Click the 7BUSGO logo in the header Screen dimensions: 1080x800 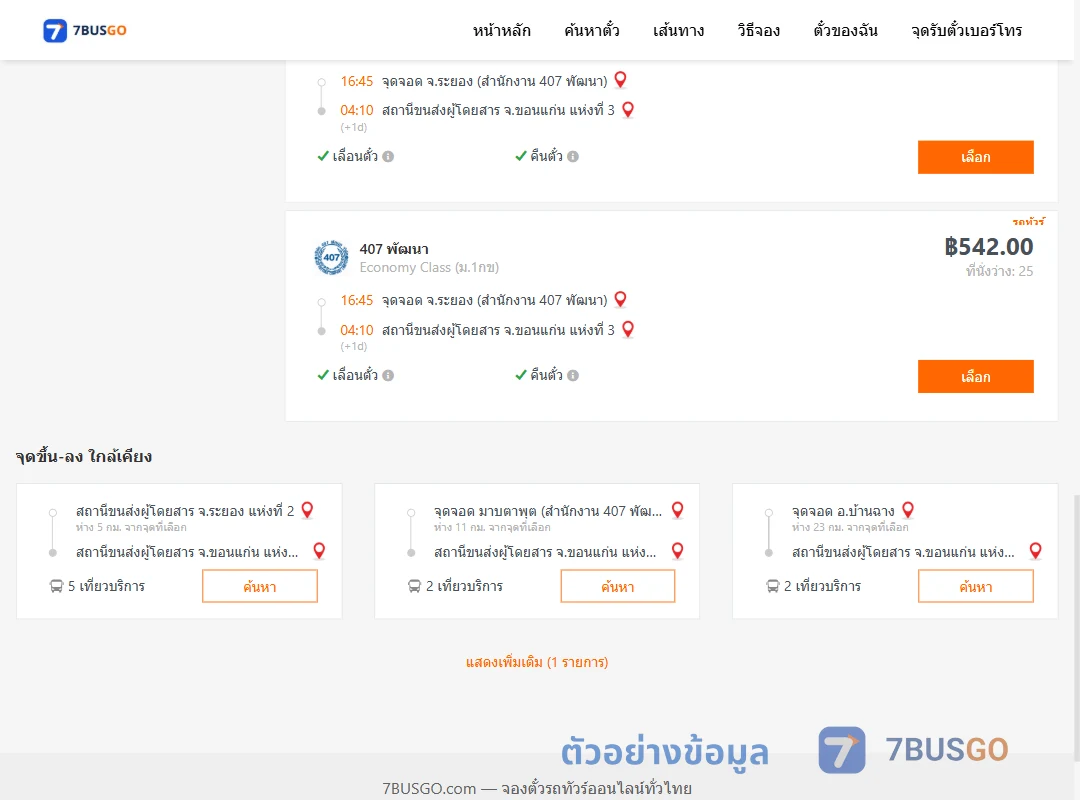(x=85, y=30)
